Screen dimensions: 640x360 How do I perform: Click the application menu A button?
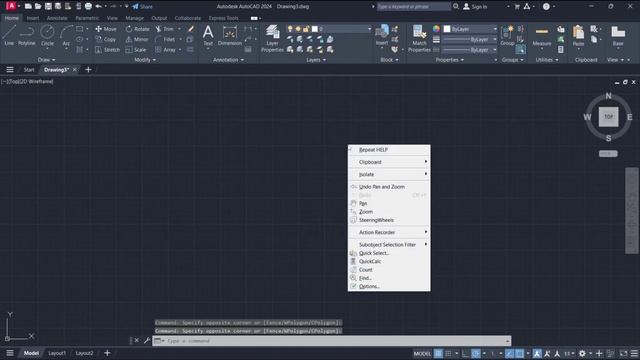click(11, 6)
